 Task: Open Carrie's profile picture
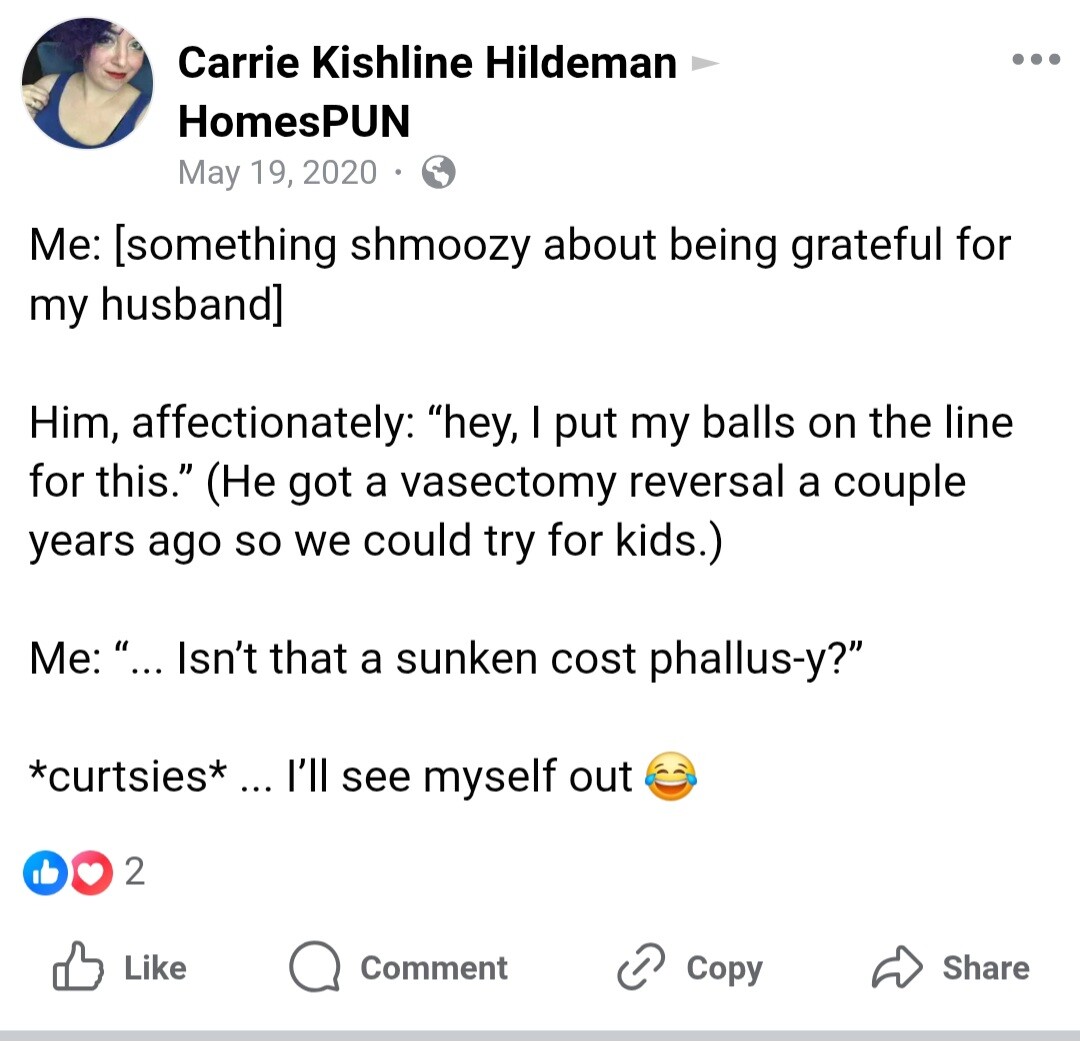(87, 83)
